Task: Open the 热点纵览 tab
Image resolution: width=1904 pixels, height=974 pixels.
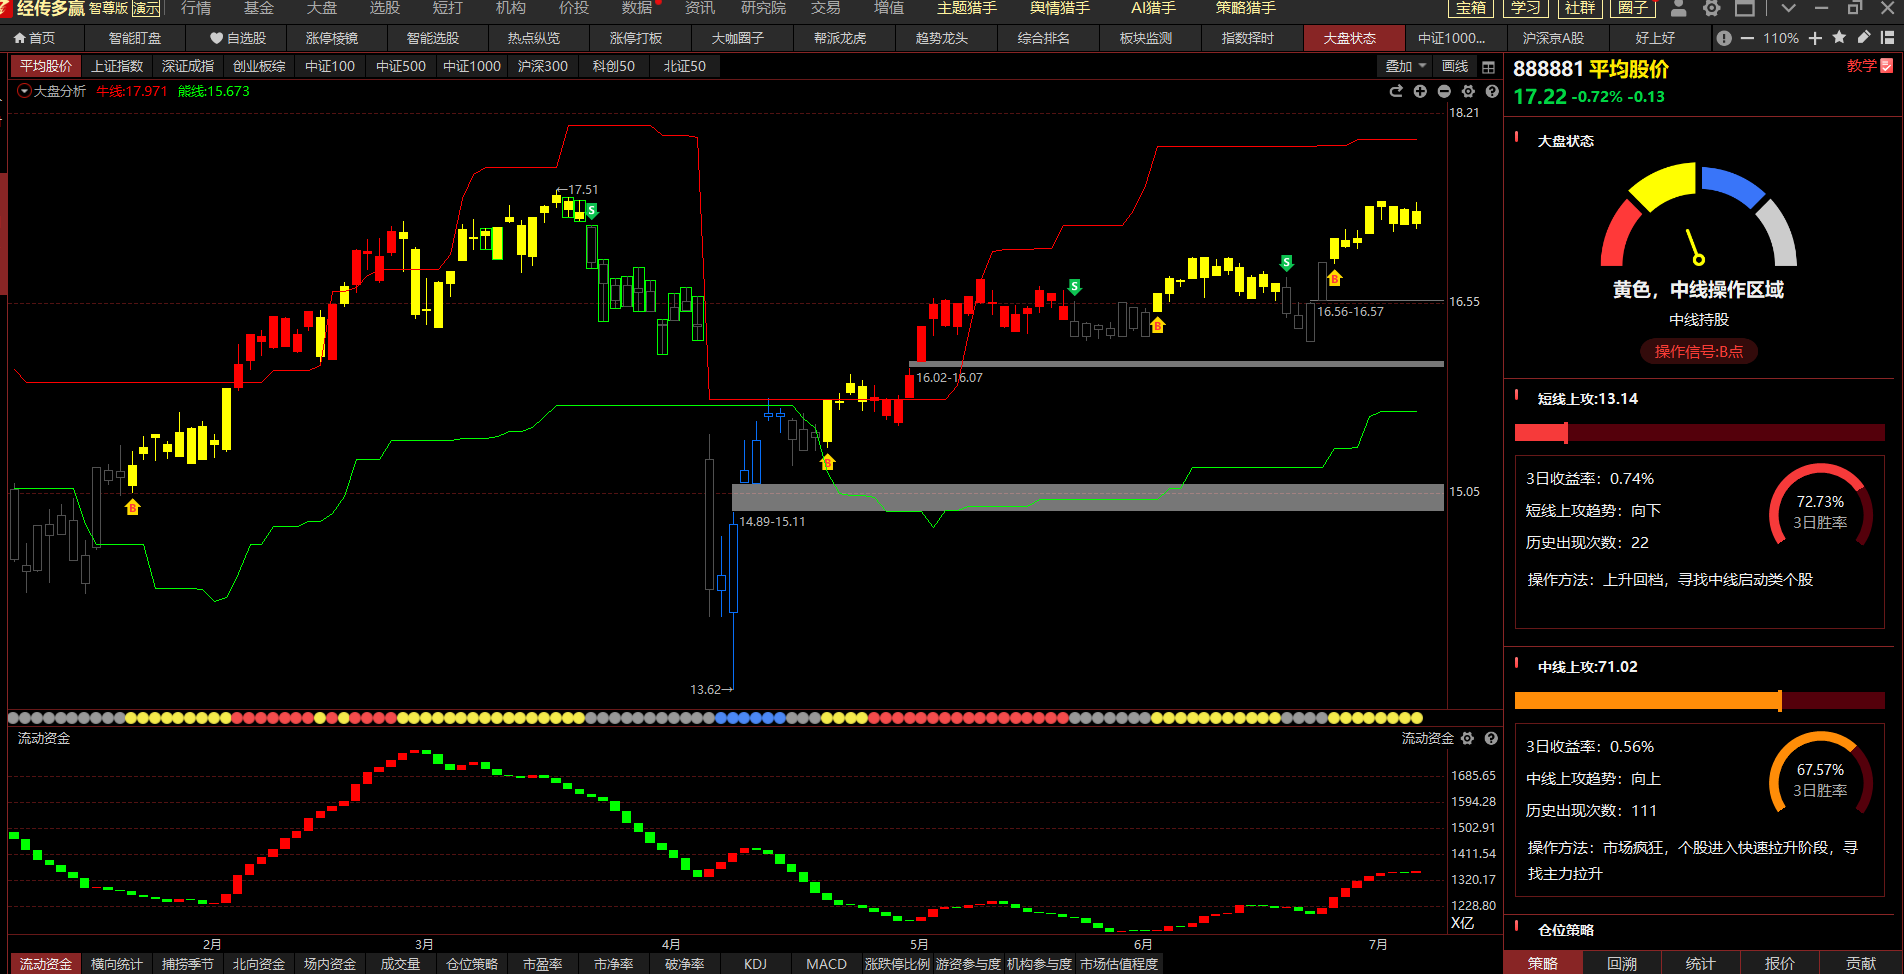Action: 534,38
